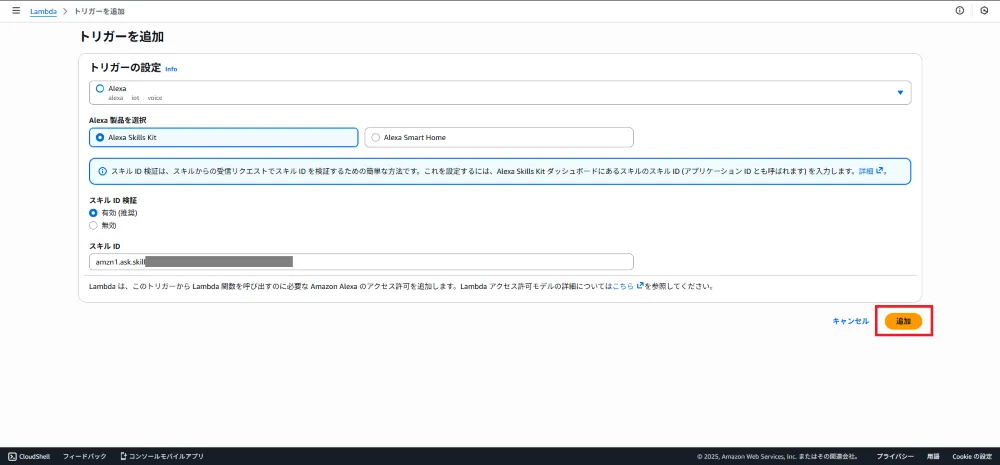Open プライバシー footer link
The height and width of the screenshot is (465, 1000).
[895, 457]
